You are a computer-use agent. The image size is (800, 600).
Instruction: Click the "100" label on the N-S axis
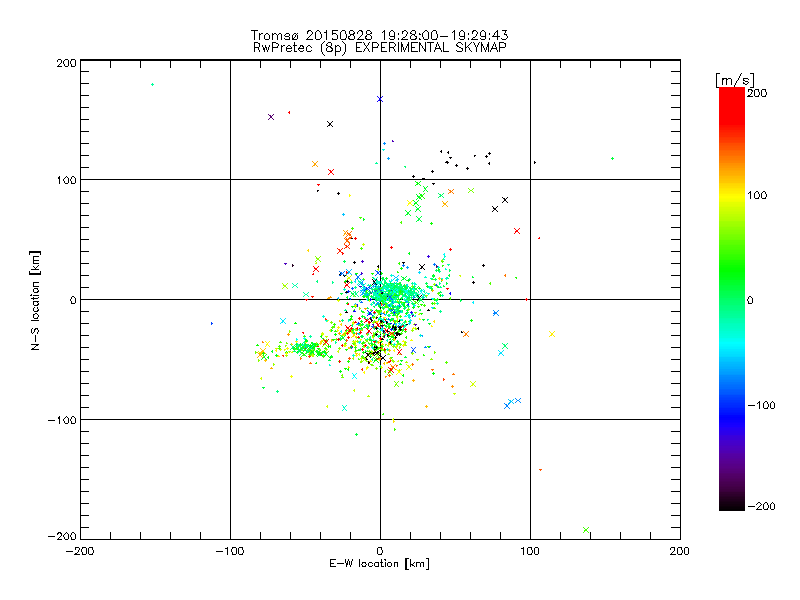pyautogui.click(x=66, y=180)
